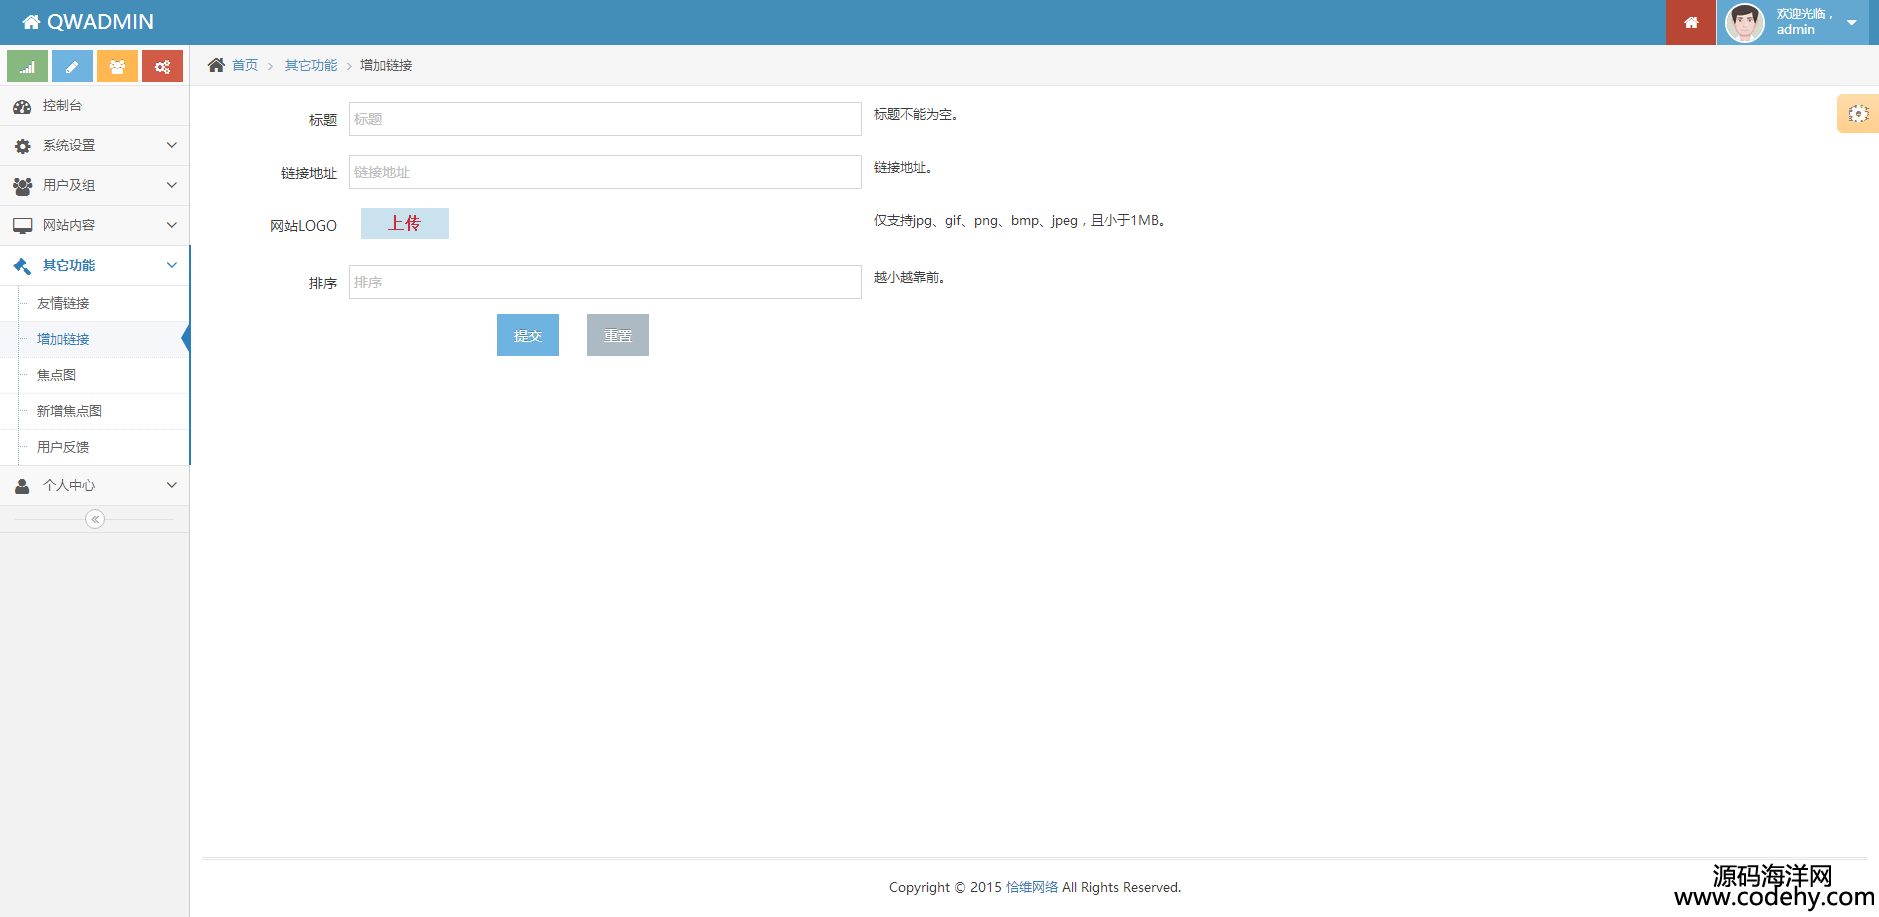Viewport: 1879px width, 917px height.
Task: Click 欢迎光临, admin text in header
Action: point(1804,22)
